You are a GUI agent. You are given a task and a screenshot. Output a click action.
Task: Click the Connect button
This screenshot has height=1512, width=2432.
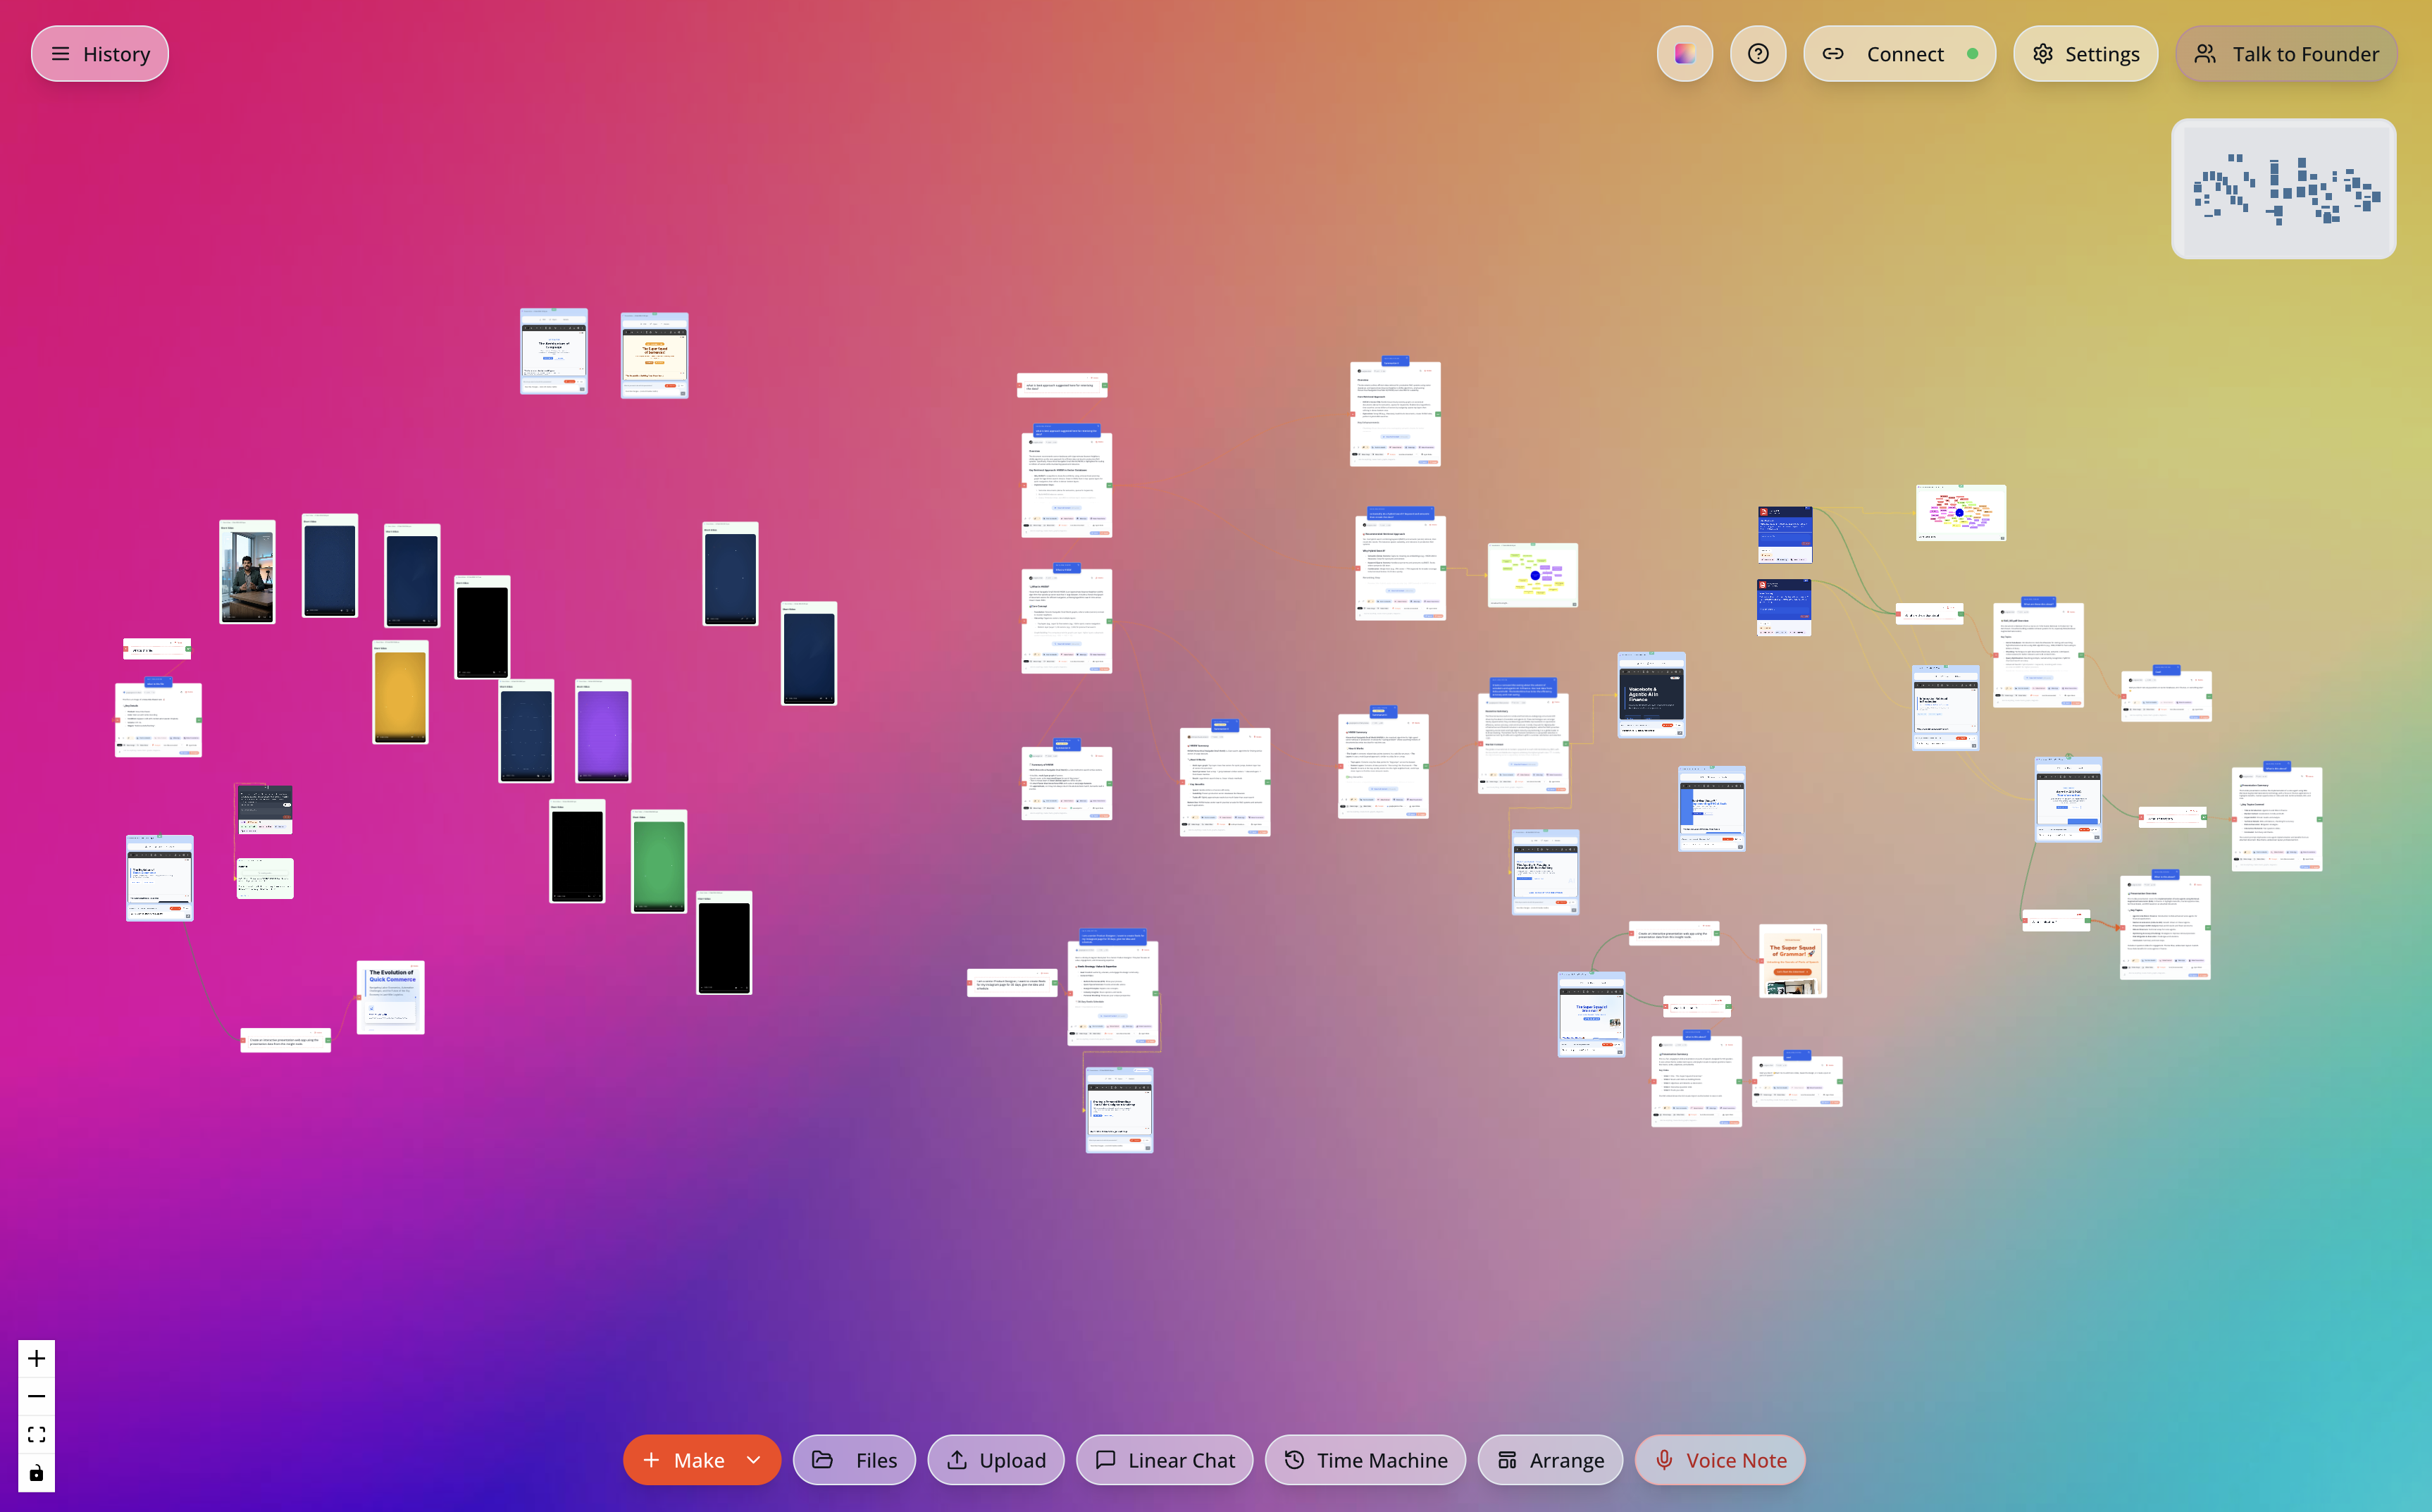1899,54
